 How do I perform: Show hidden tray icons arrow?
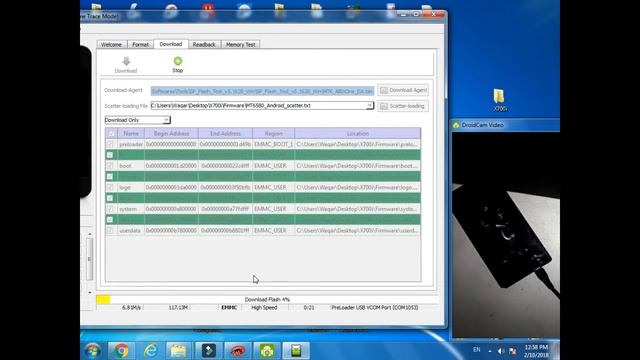pos(490,351)
